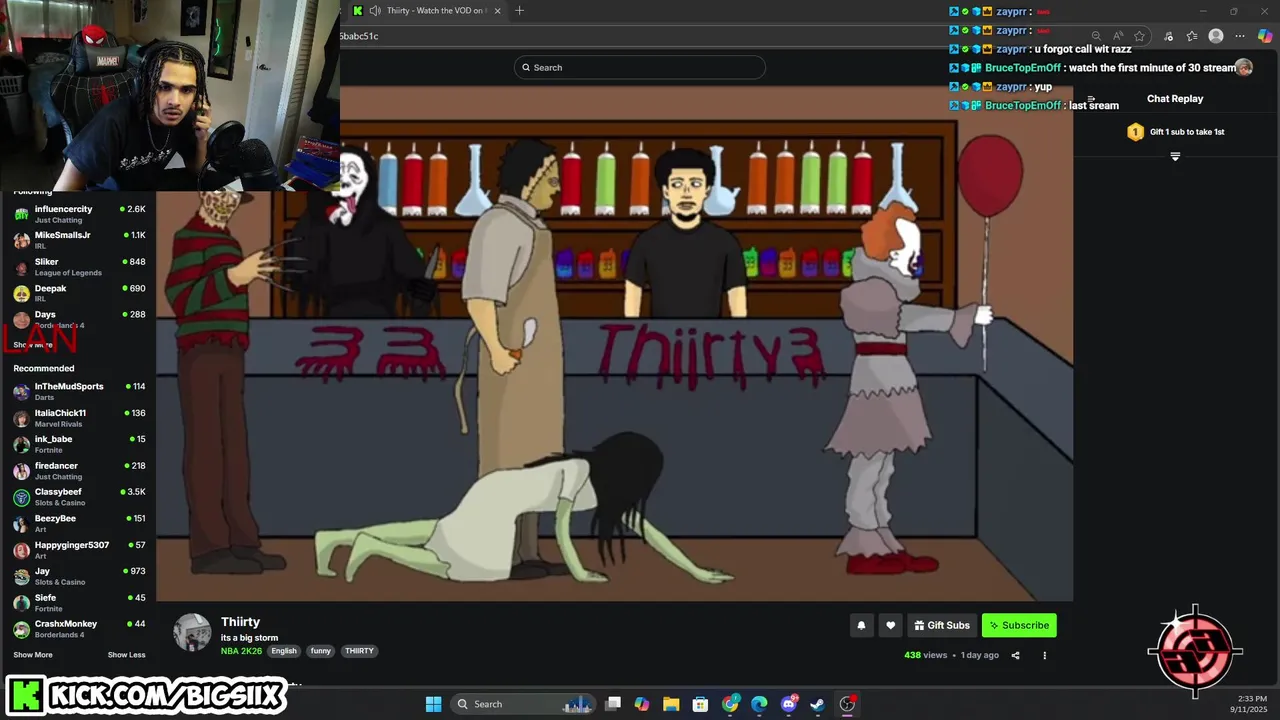The width and height of the screenshot is (1280, 720).
Task: Open Copilot from the taskbar
Action: click(642, 704)
